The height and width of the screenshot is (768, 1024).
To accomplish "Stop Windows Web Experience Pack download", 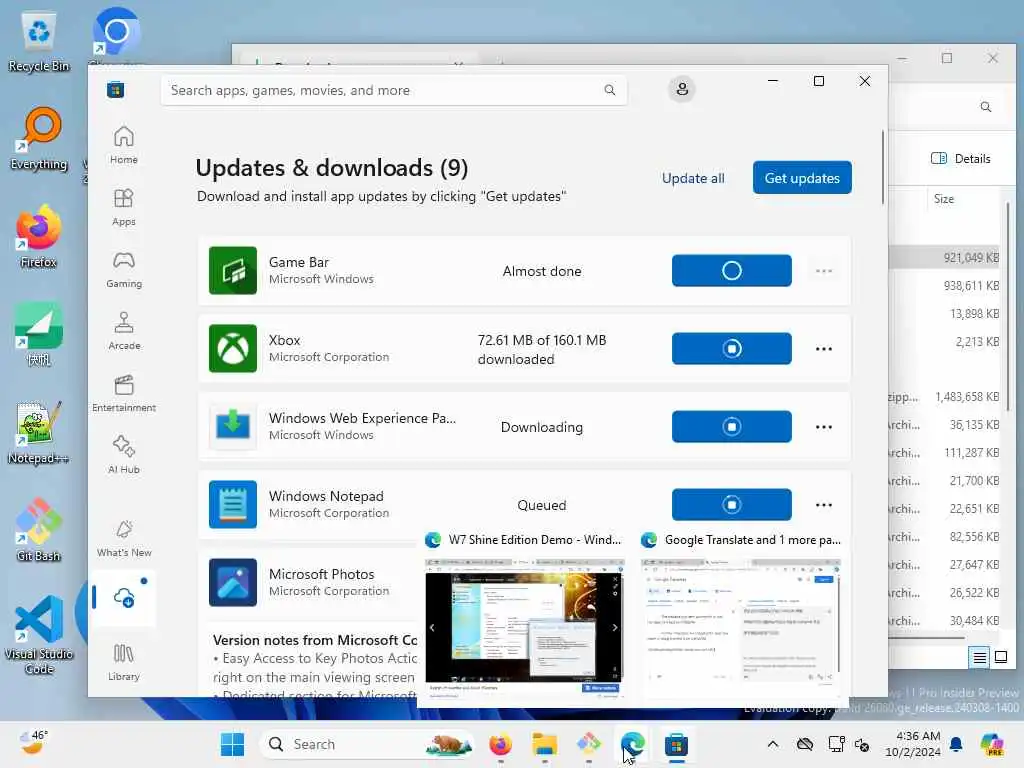I will click(731, 426).
